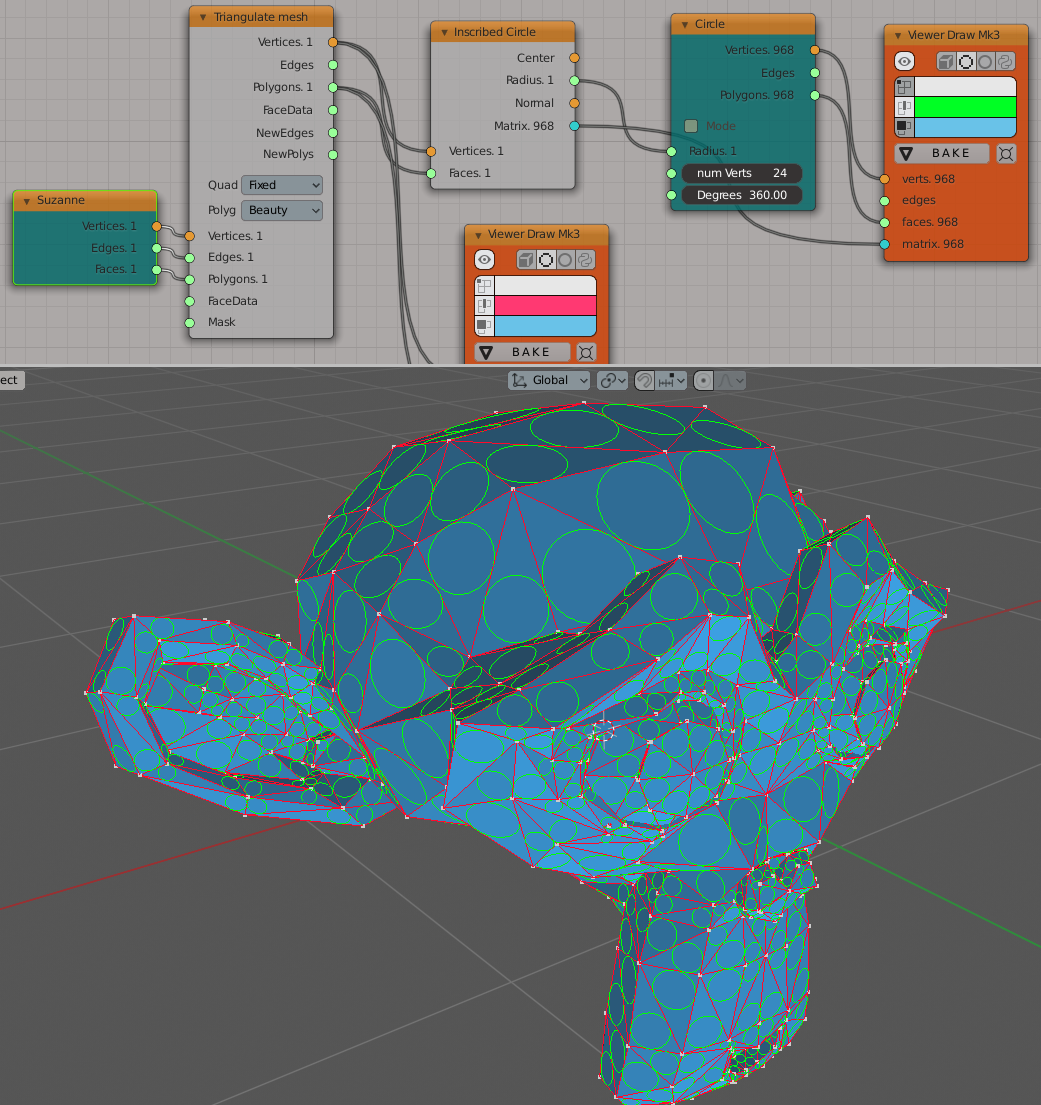Viewport: 1041px width, 1105px height.
Task: Toggle face display icon in green-edged Viewer Draw
Action: pyautogui.click(x=904, y=127)
